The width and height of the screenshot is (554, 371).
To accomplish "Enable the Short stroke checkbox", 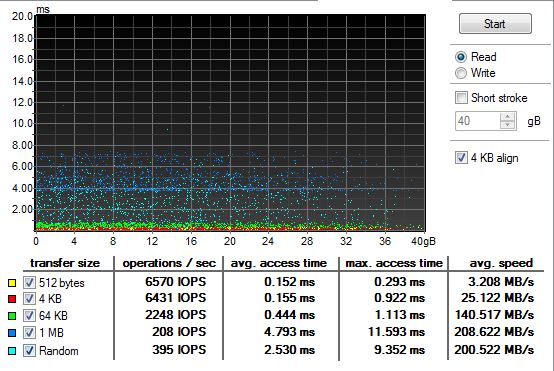I will tap(461, 98).
